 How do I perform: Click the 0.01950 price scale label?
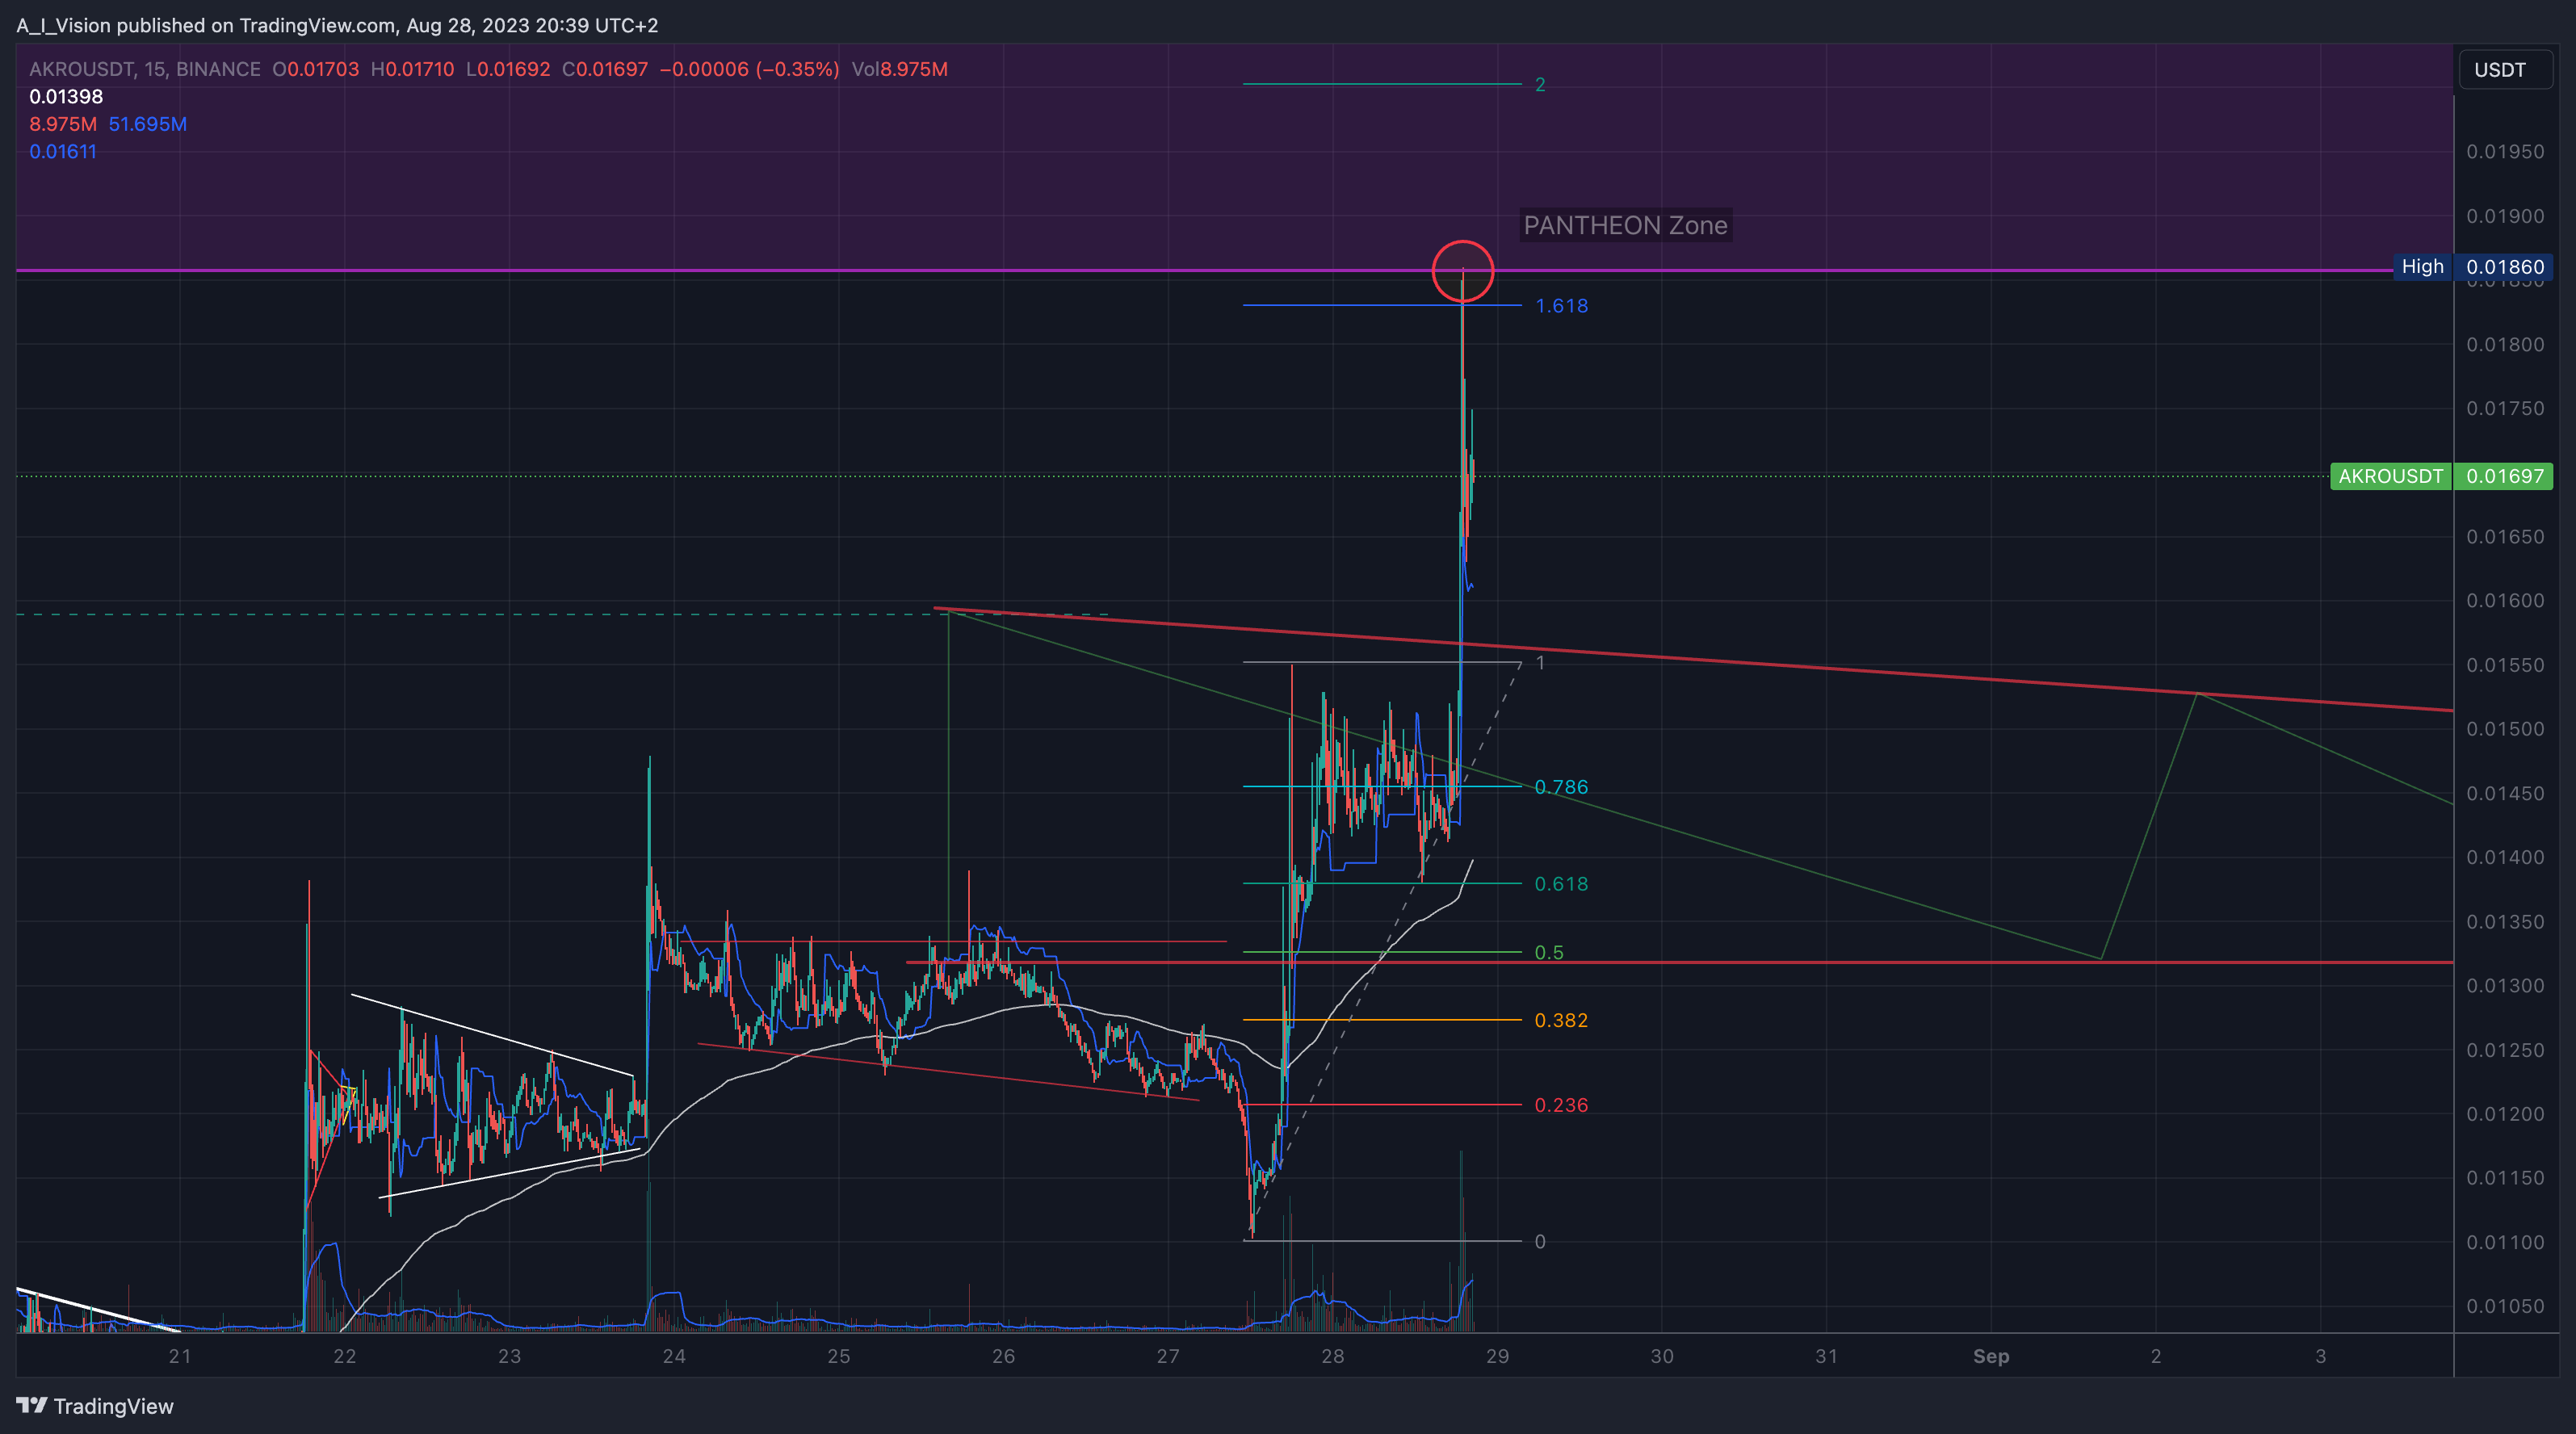[2505, 152]
